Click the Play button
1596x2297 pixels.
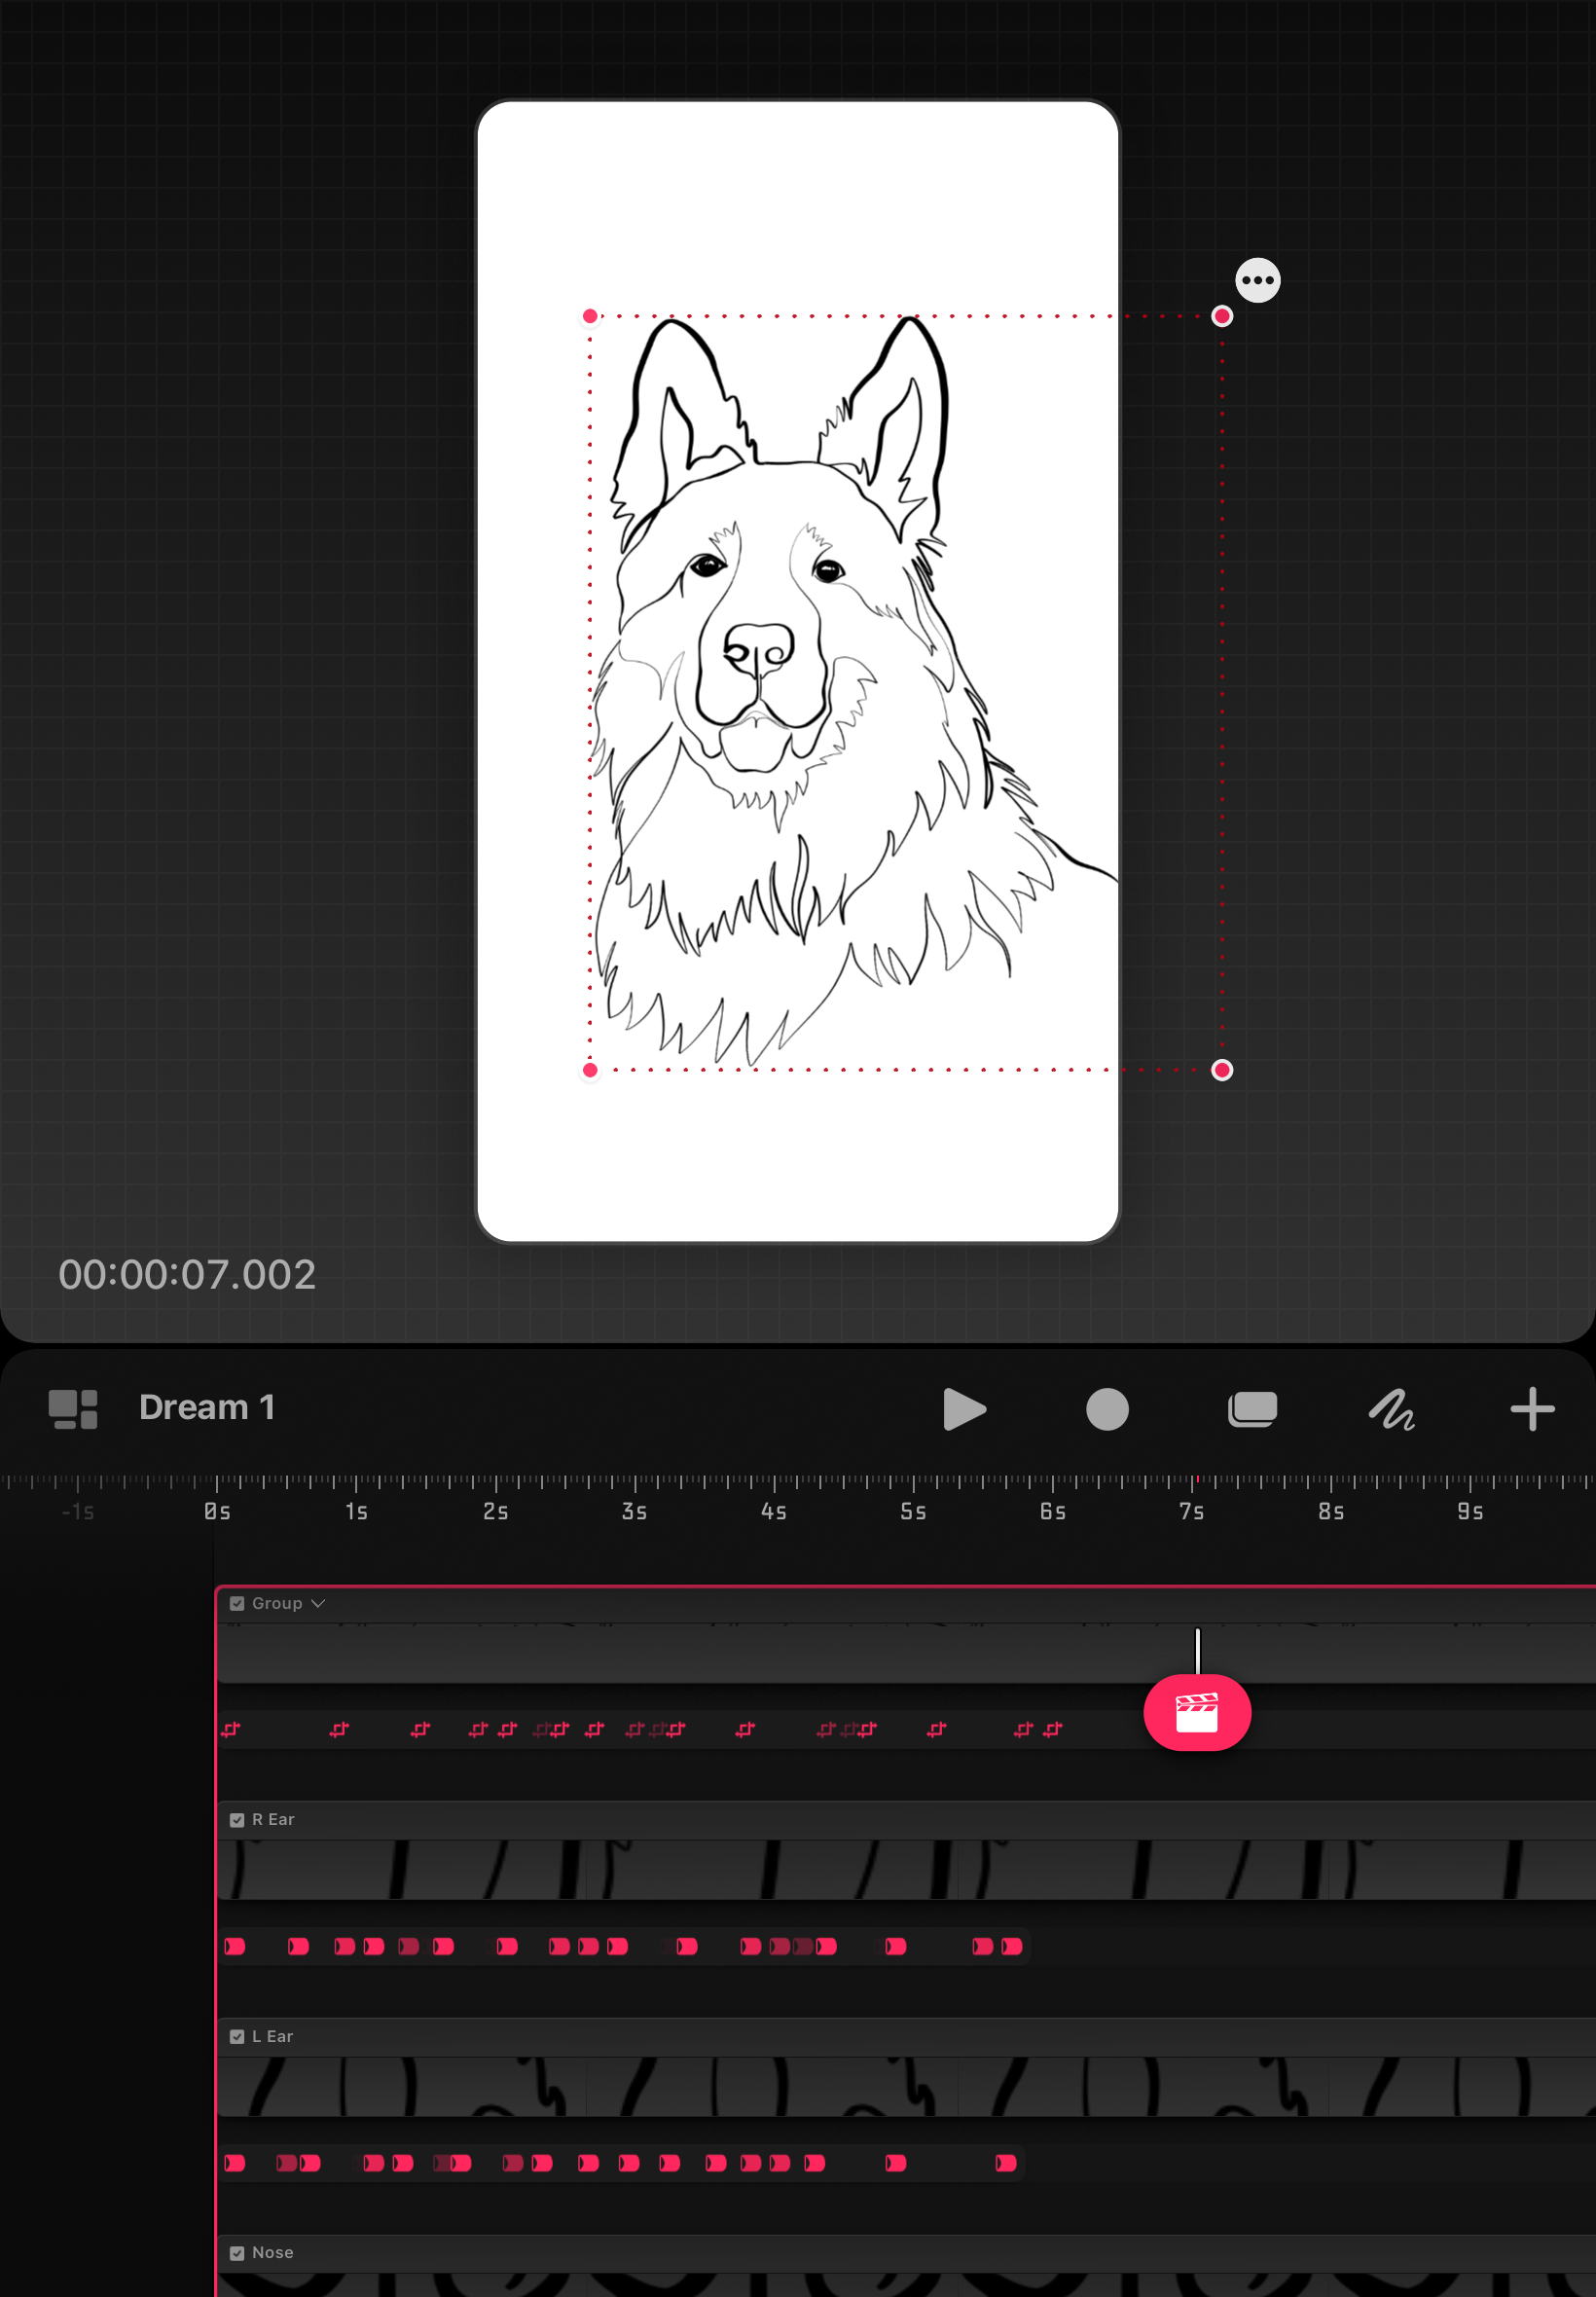[x=964, y=1409]
